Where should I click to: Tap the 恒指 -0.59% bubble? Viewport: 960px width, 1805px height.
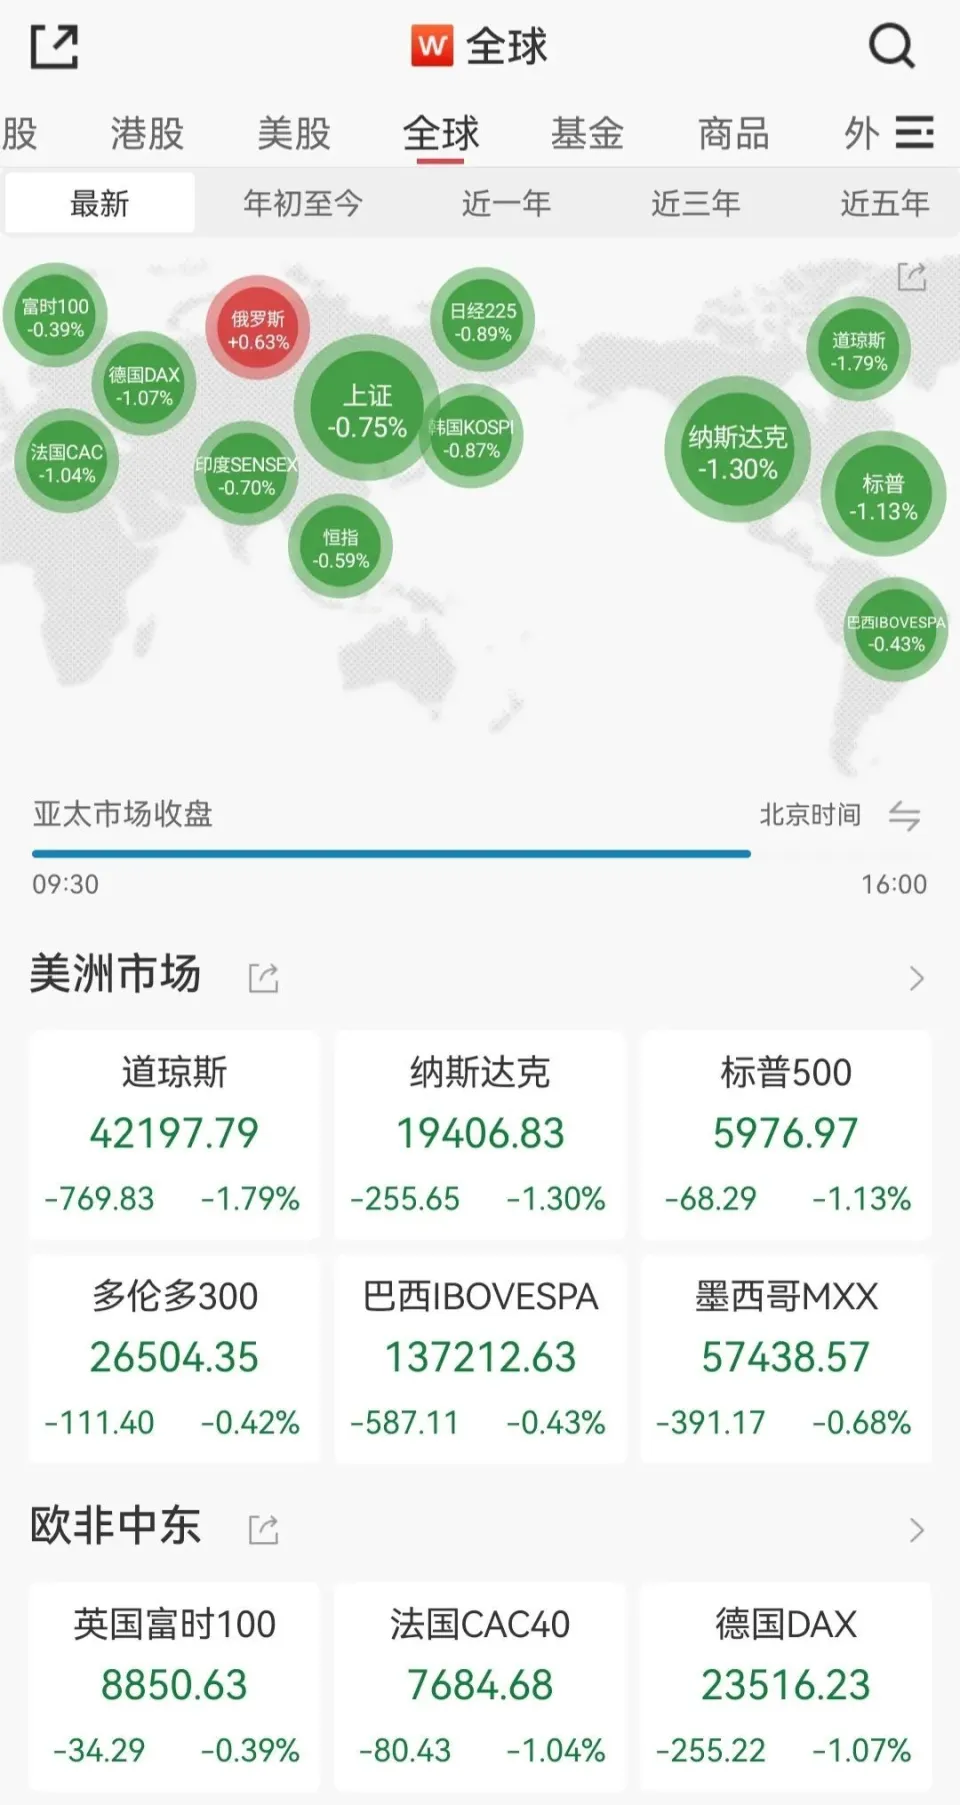click(340, 547)
